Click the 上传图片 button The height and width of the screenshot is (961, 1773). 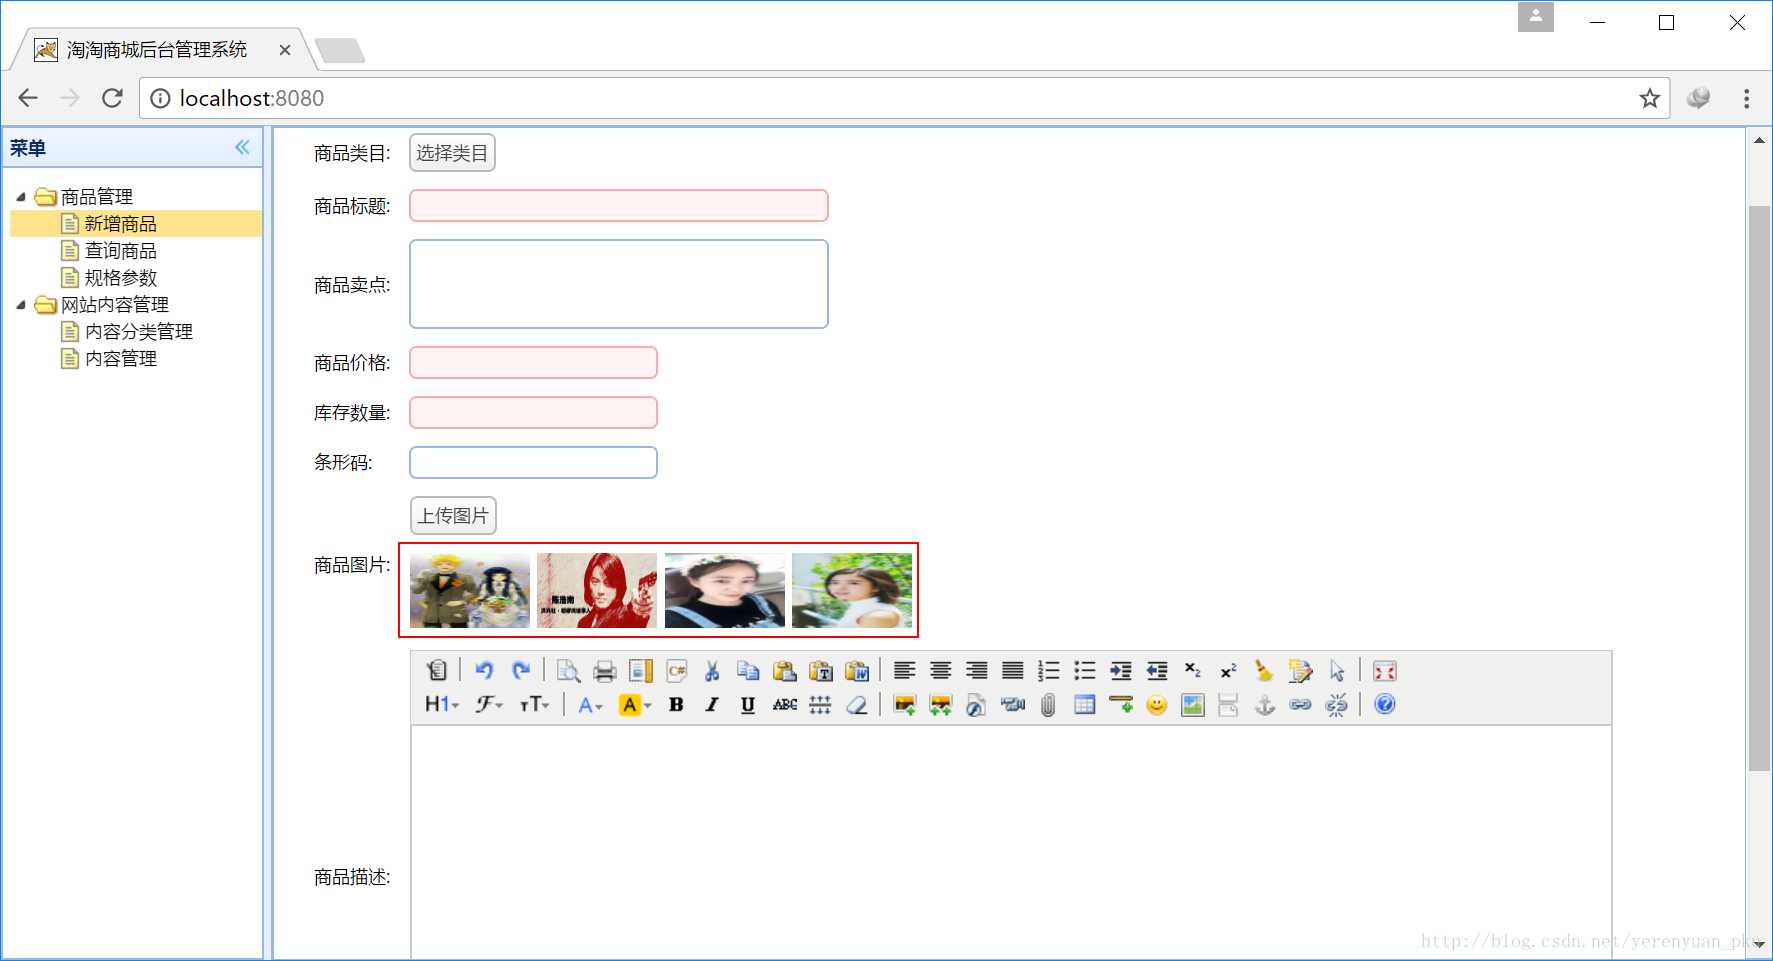coord(453,516)
